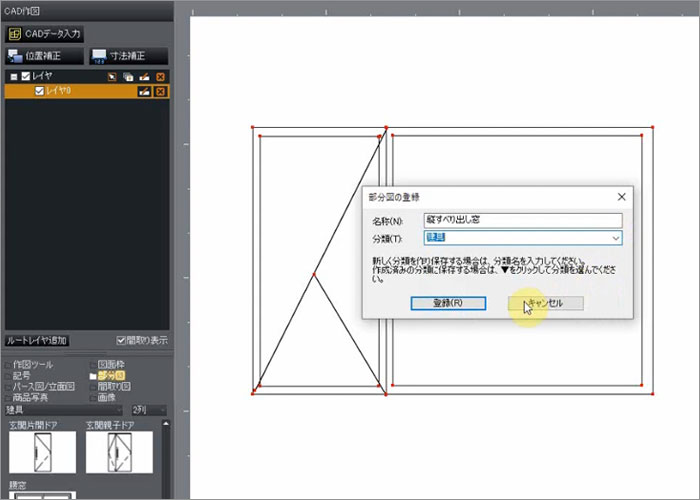Select the 部分図 category folder
Screen dimensions: 700x500
pos(107,375)
